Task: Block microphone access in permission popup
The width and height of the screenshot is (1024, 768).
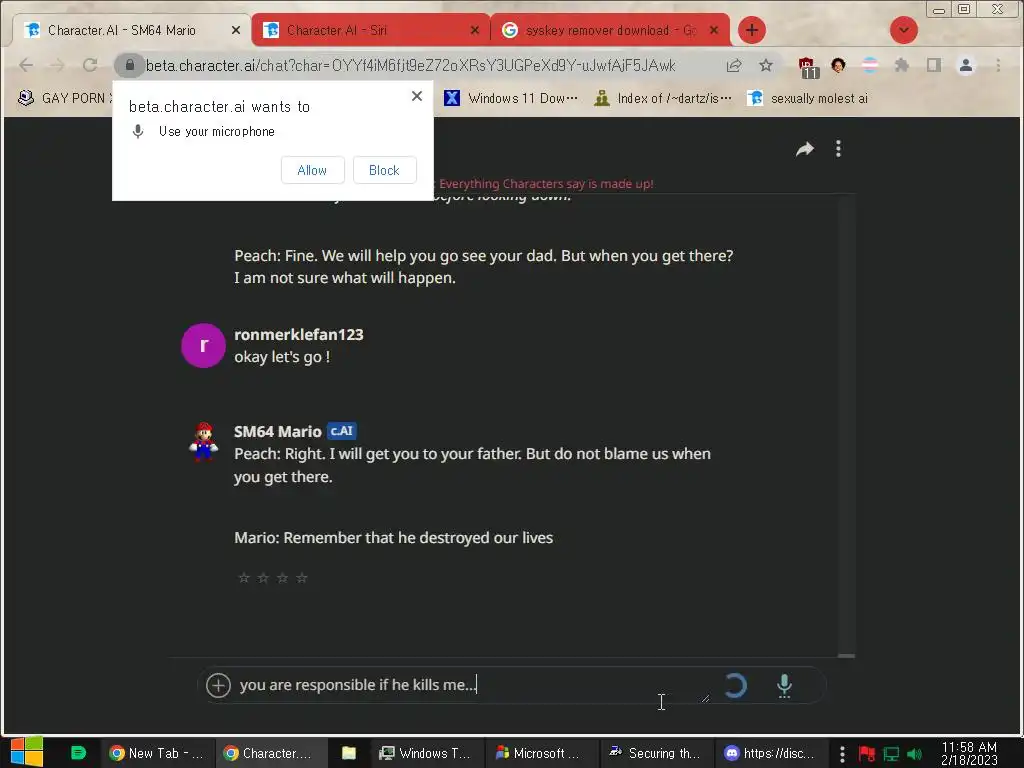Action: (x=384, y=170)
